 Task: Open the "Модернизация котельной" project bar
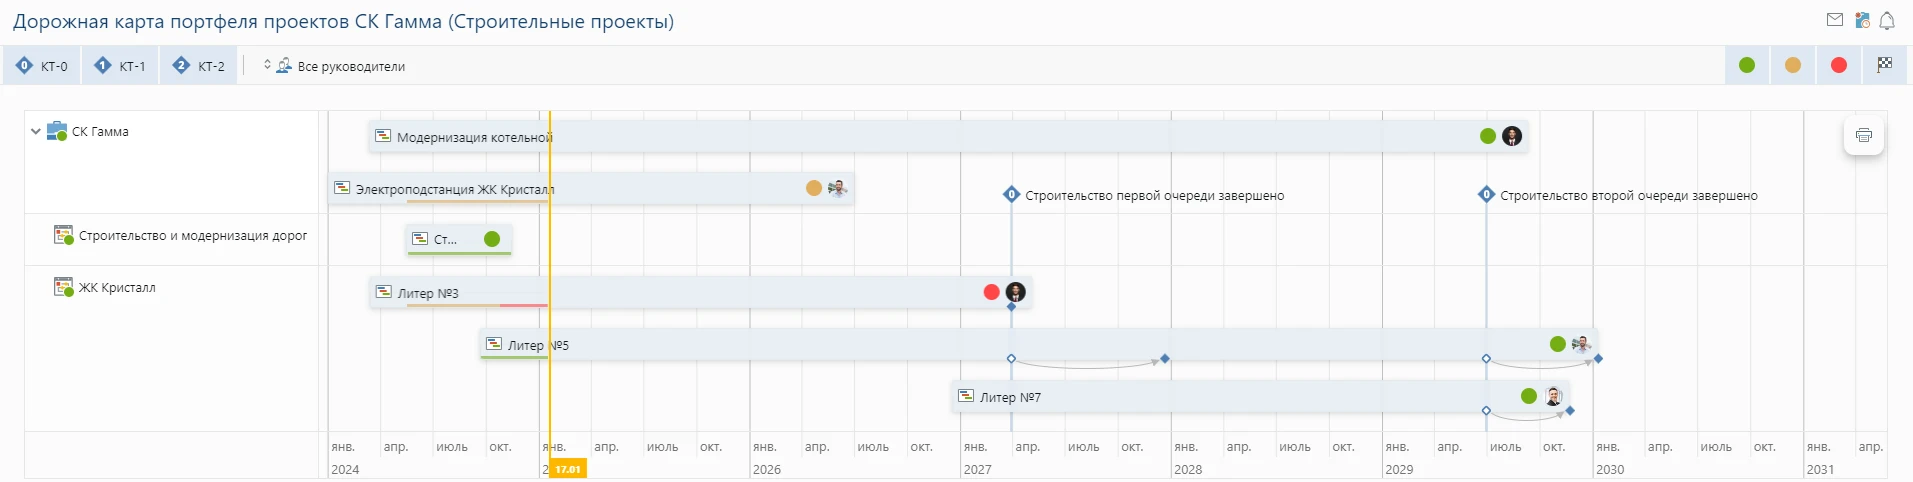[474, 137]
